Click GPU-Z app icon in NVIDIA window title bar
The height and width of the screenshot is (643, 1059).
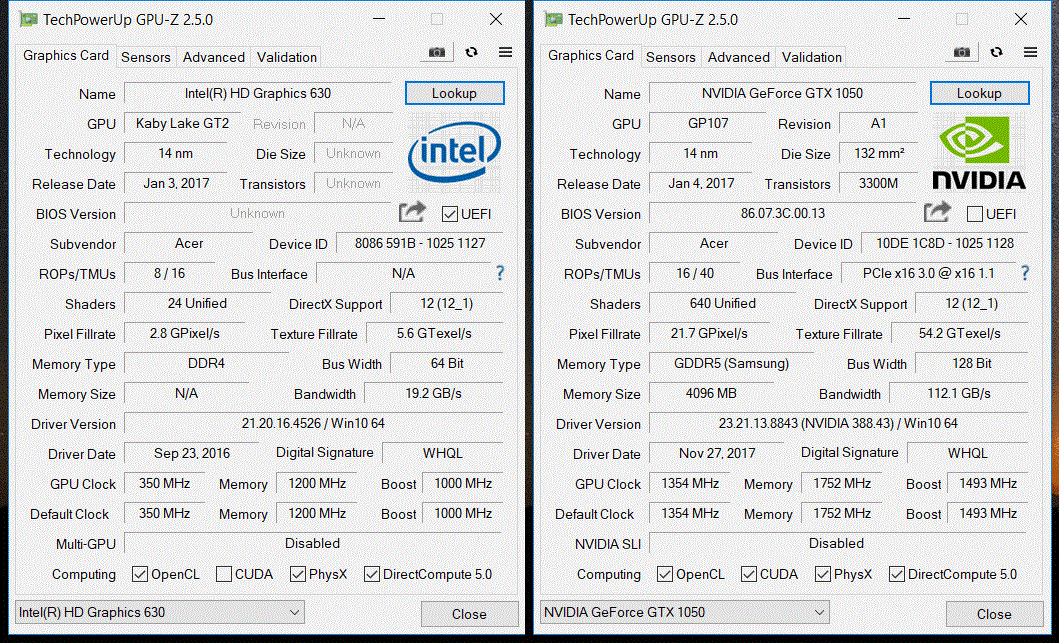click(x=554, y=20)
